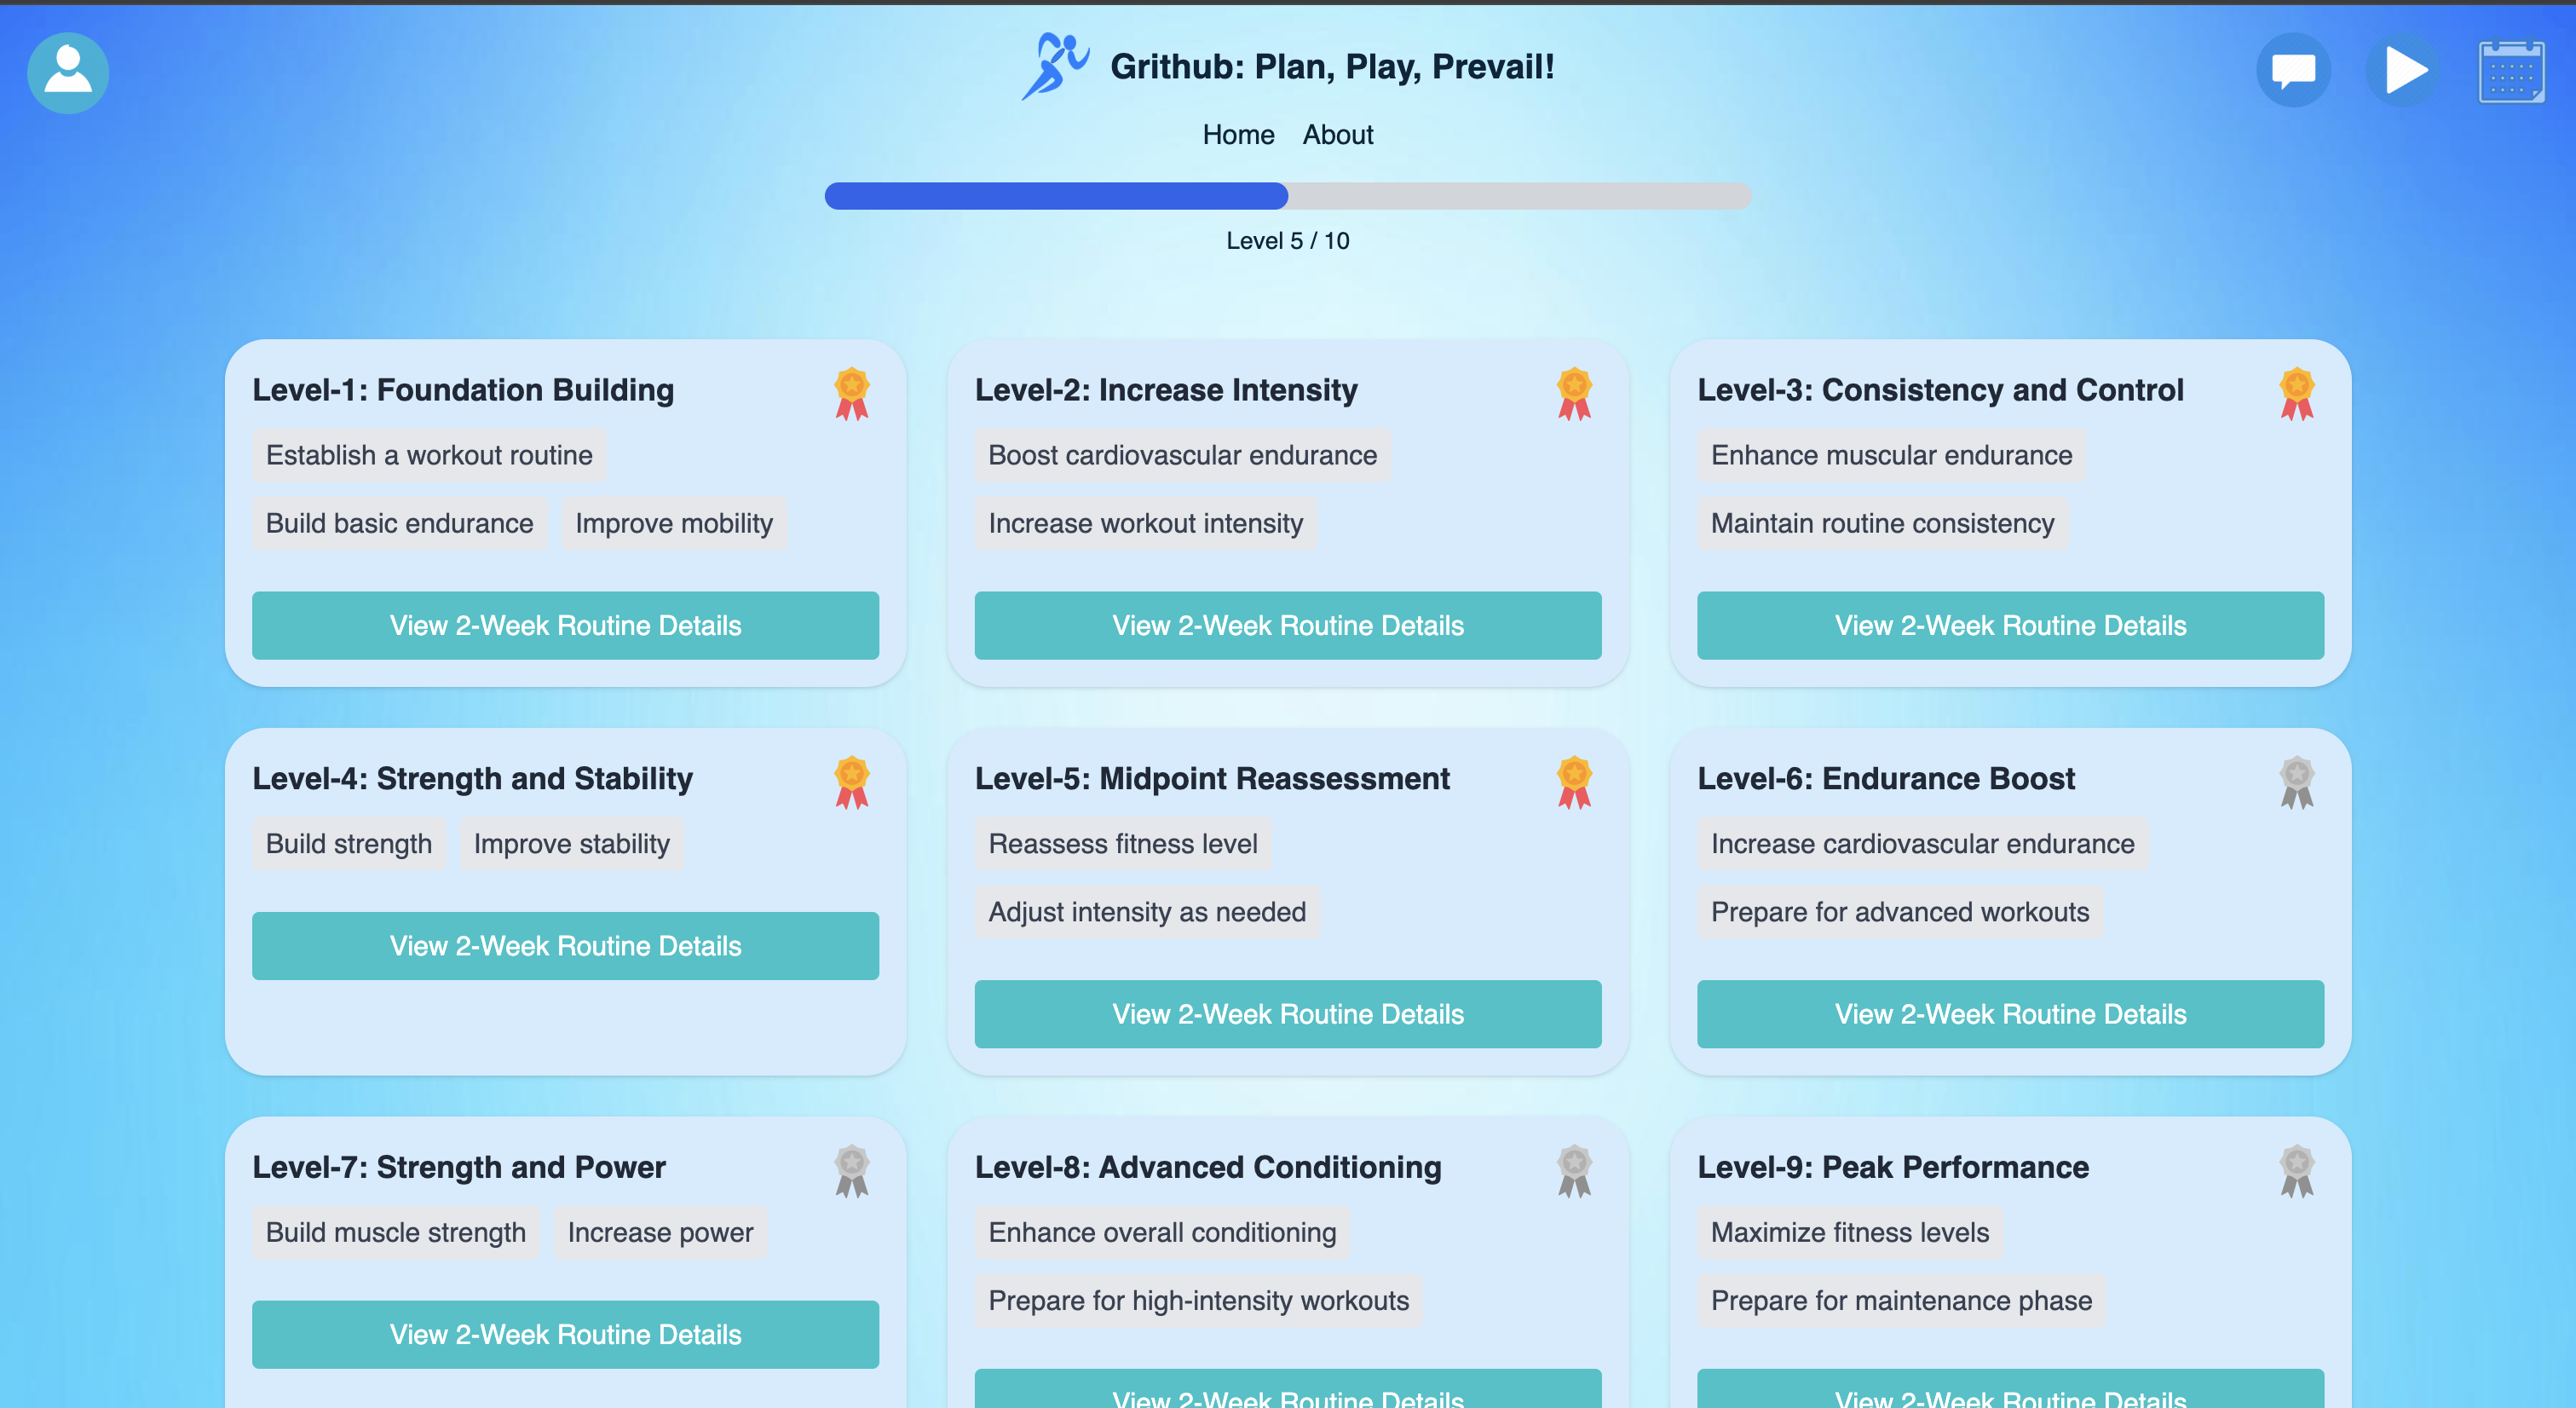
Task: View Level-2 Increase Intensity routine details
Action: point(1287,625)
